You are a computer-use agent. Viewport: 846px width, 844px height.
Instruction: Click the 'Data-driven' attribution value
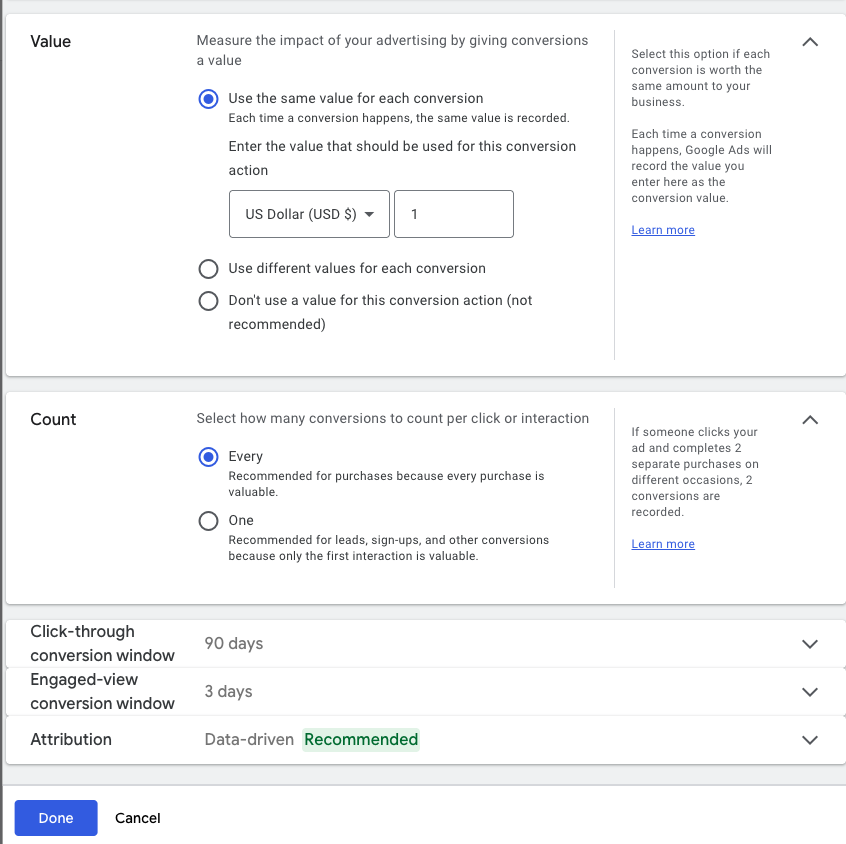(x=249, y=740)
